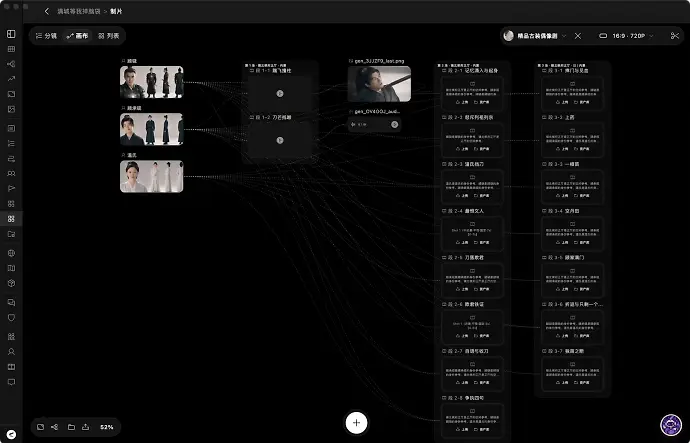Image resolution: width=690 pixels, height=443 pixels.
Task: Play the video in segment 1-1 card
Action: click(x=279, y=93)
